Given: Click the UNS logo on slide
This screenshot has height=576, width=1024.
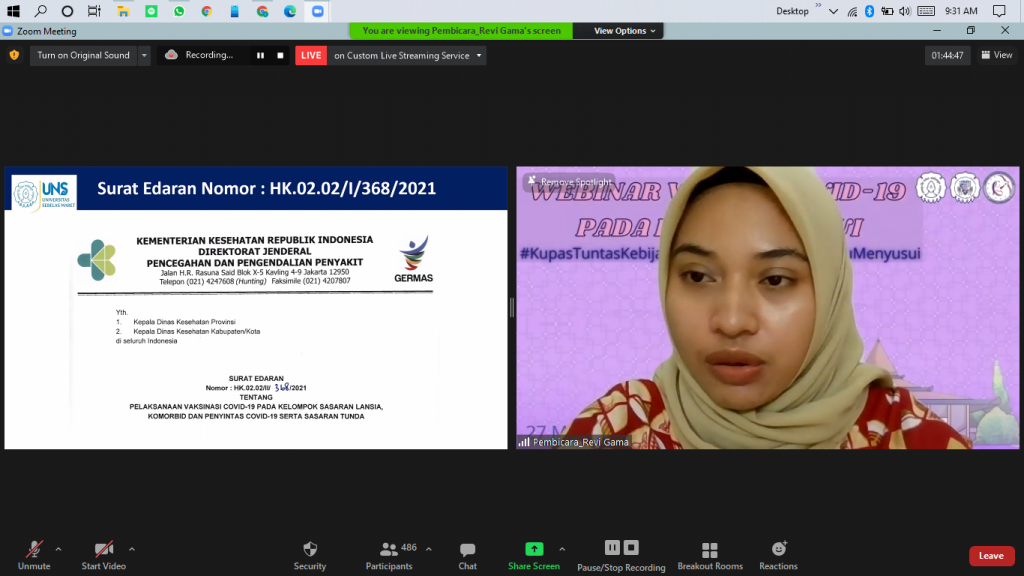Looking at the screenshot, I should tap(44, 193).
